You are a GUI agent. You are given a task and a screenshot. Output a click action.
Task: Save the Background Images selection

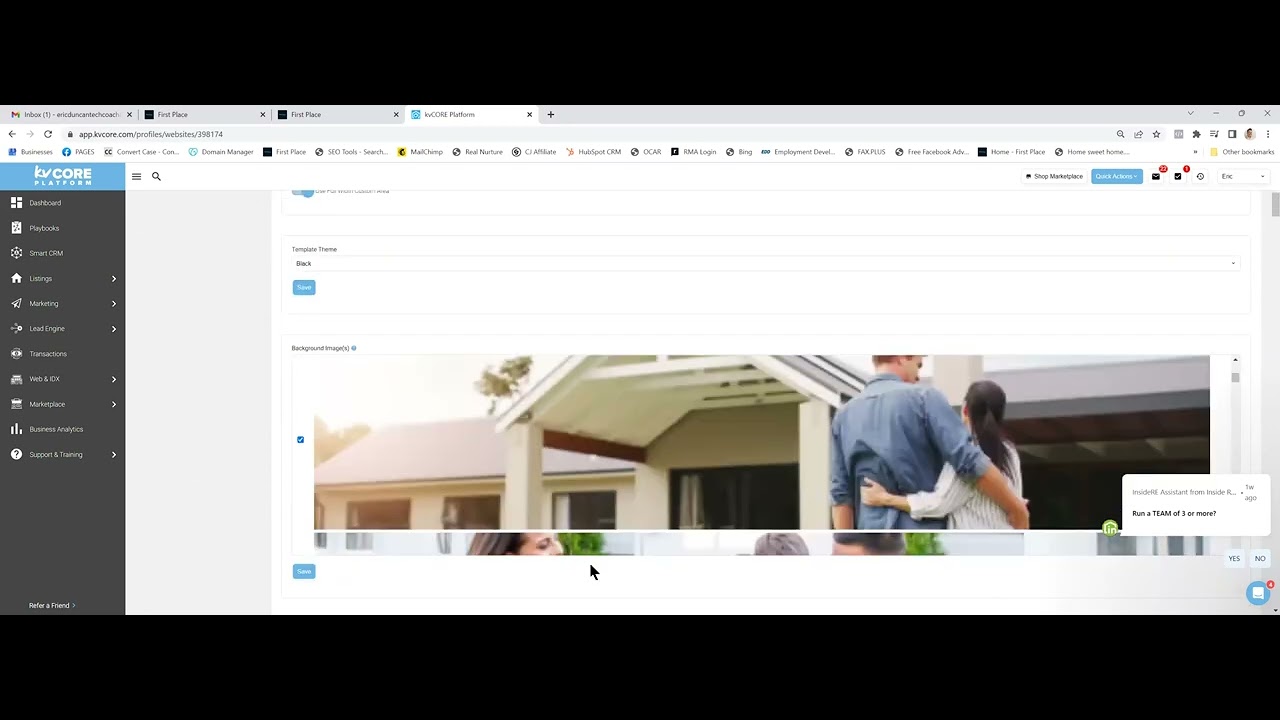(x=304, y=571)
